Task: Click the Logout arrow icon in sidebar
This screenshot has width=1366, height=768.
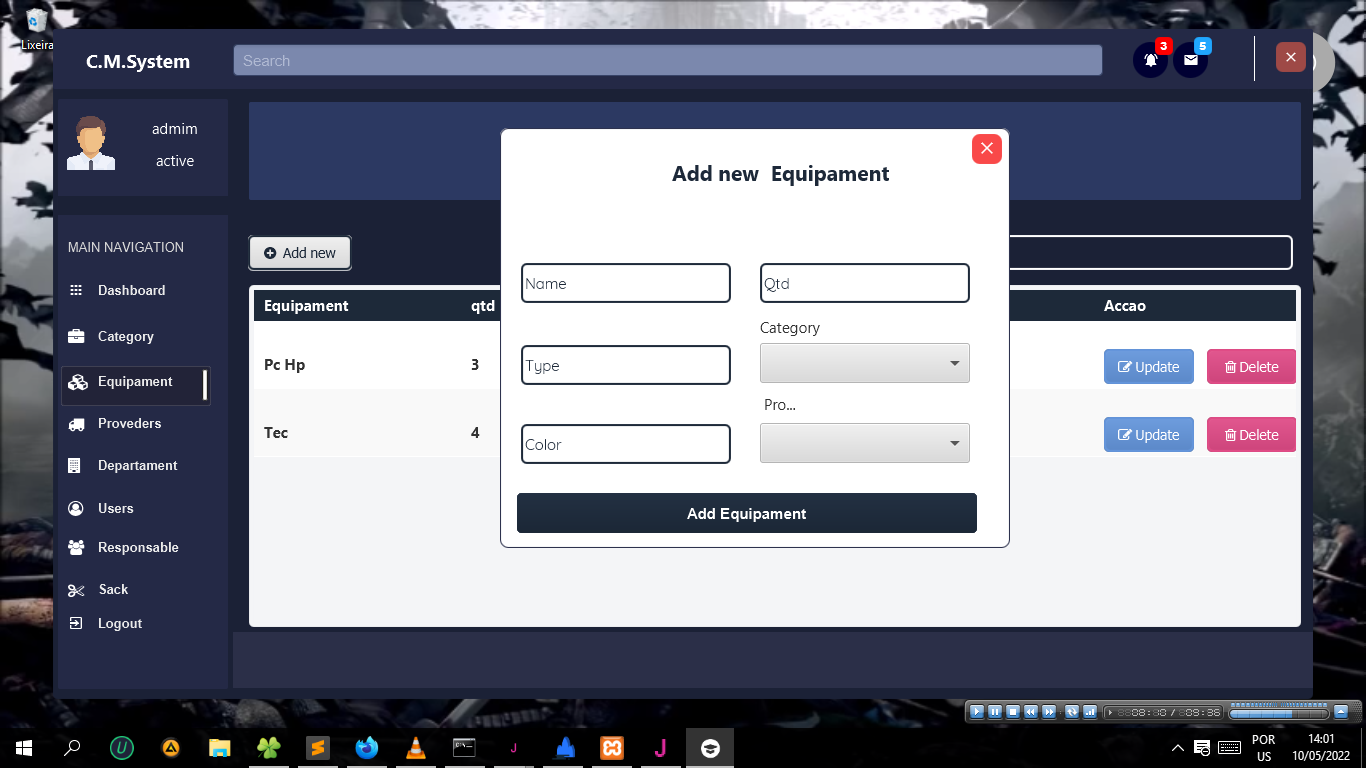Action: click(76, 623)
